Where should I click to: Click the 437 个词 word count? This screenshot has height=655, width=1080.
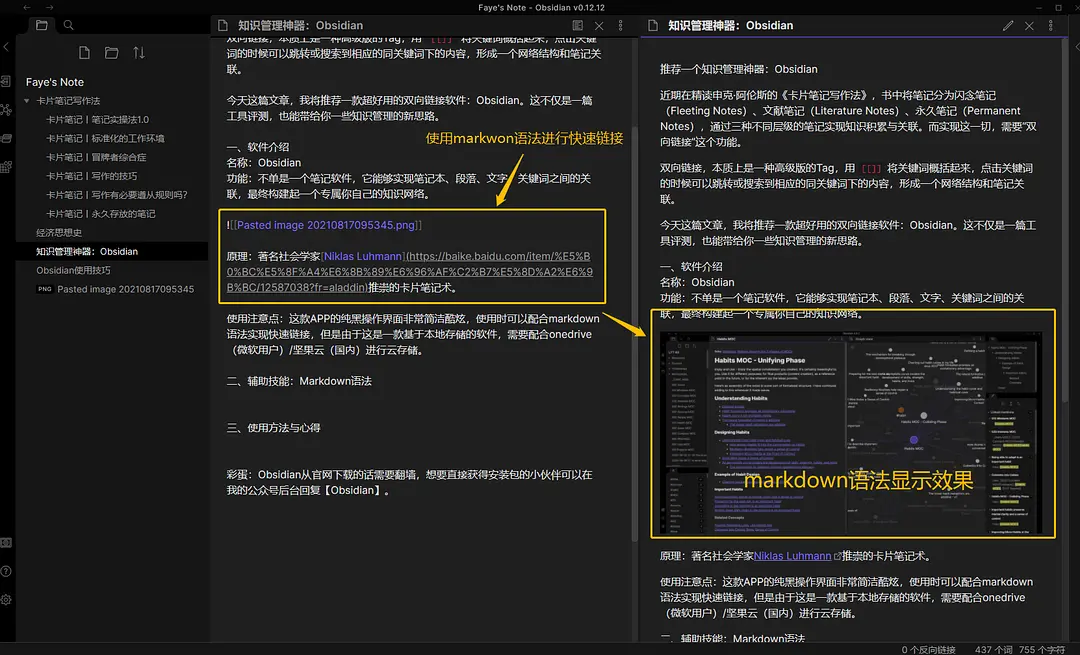[x=993, y=649]
